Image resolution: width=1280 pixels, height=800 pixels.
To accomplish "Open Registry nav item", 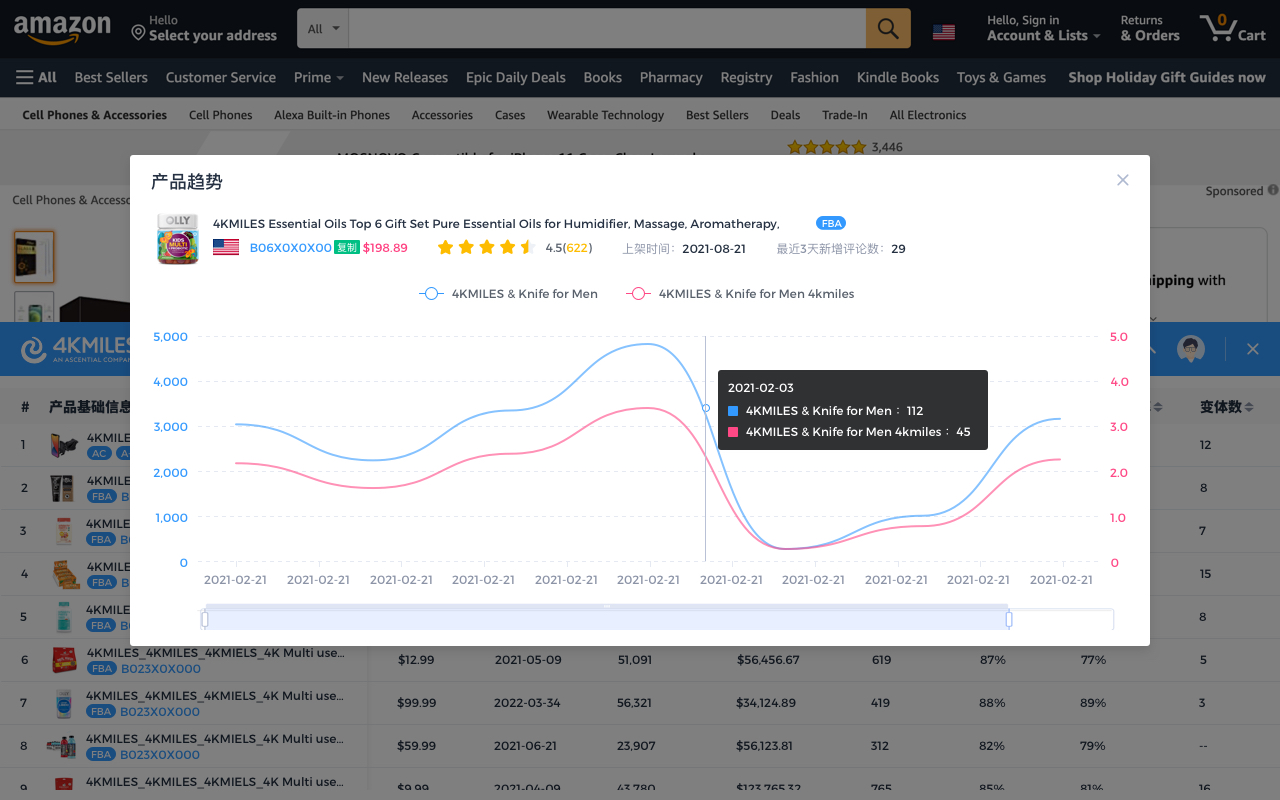I will [x=746, y=77].
